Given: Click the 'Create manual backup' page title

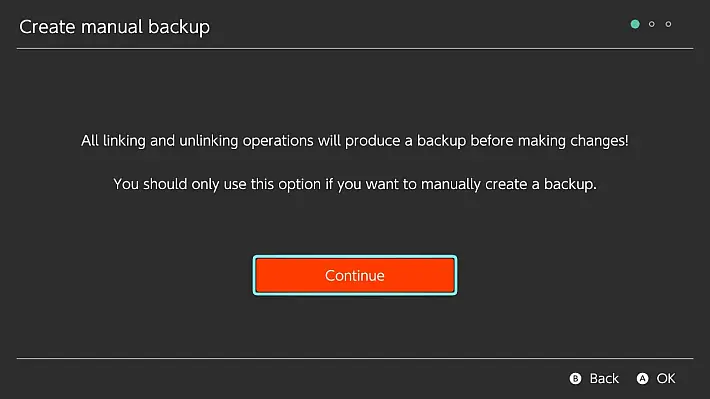Looking at the screenshot, I should 115,27.
